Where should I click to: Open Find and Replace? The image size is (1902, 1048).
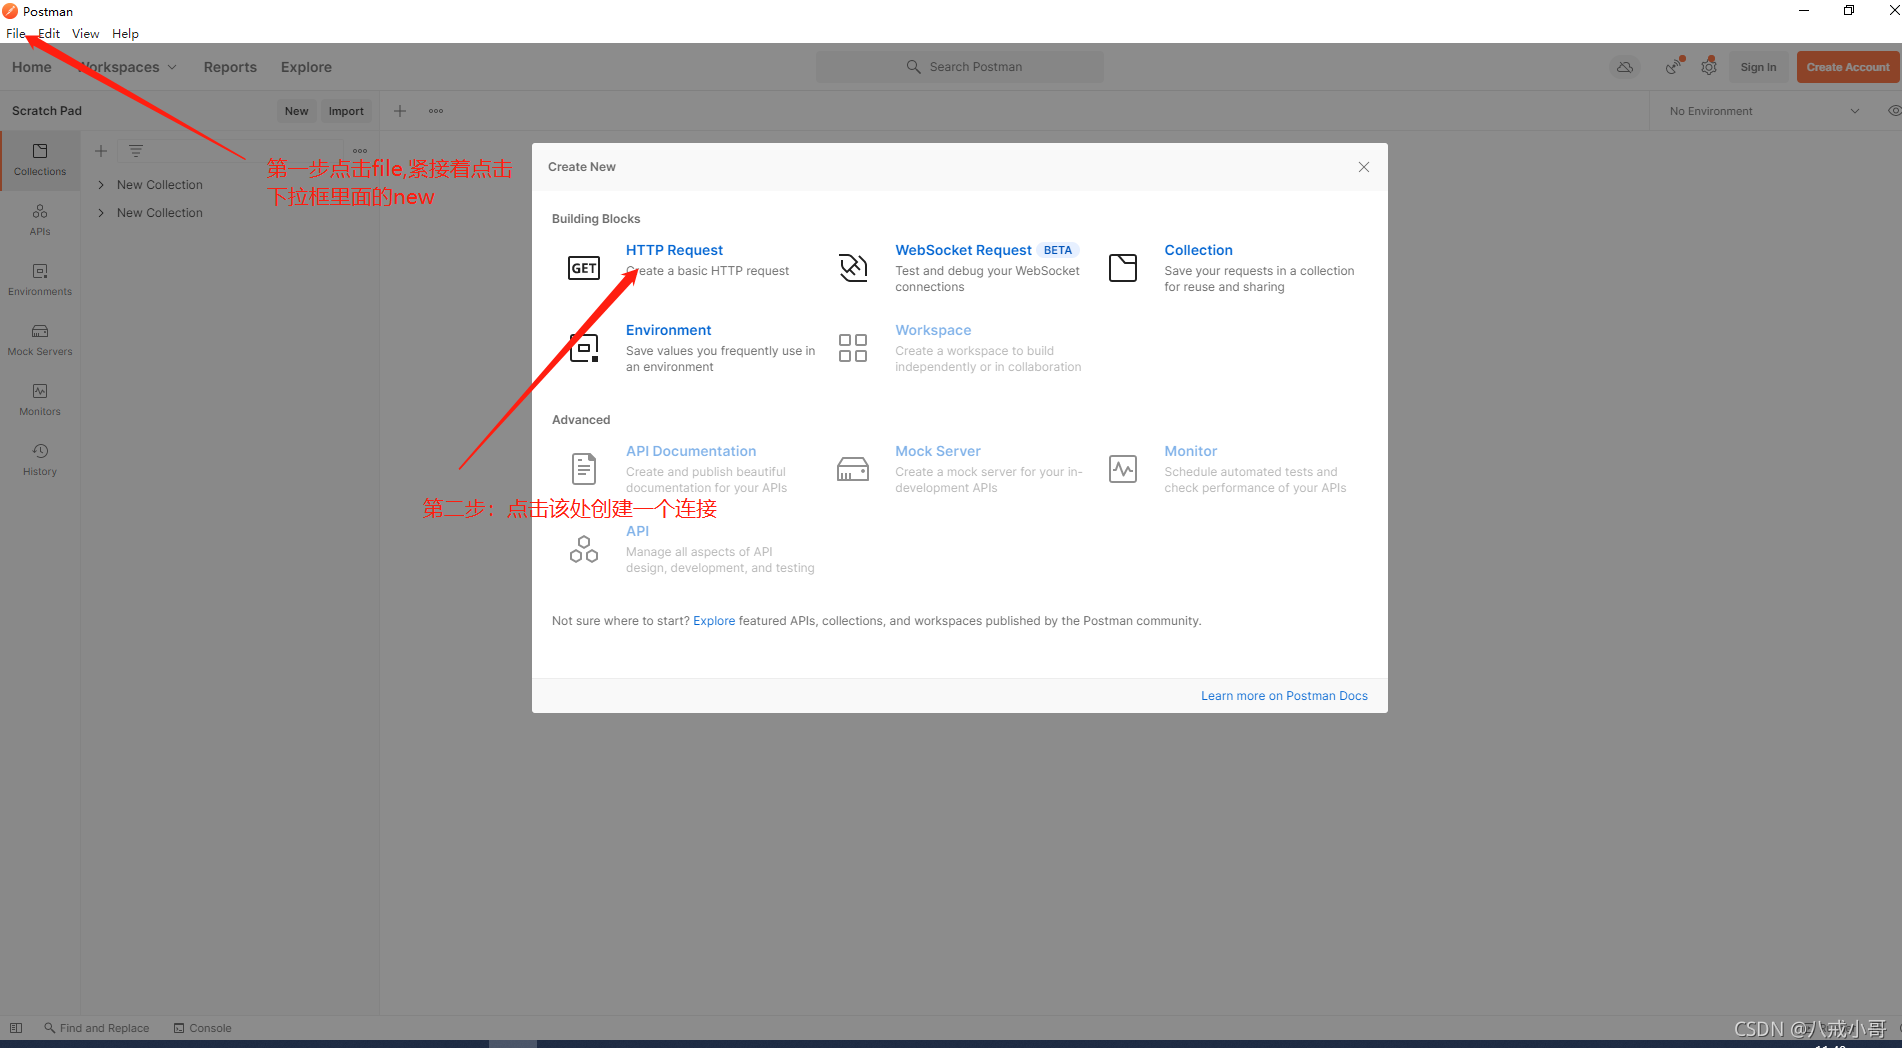pyautogui.click(x=96, y=1028)
